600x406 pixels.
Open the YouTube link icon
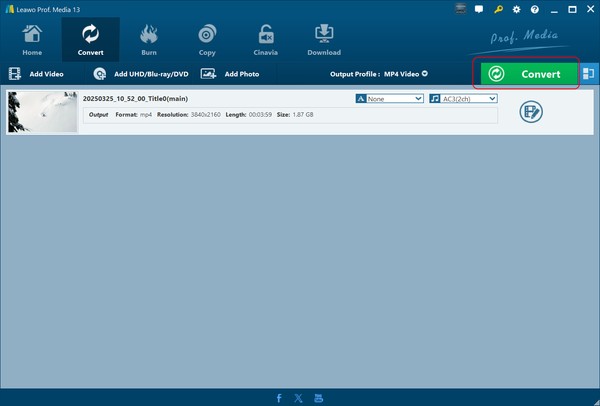click(x=318, y=398)
